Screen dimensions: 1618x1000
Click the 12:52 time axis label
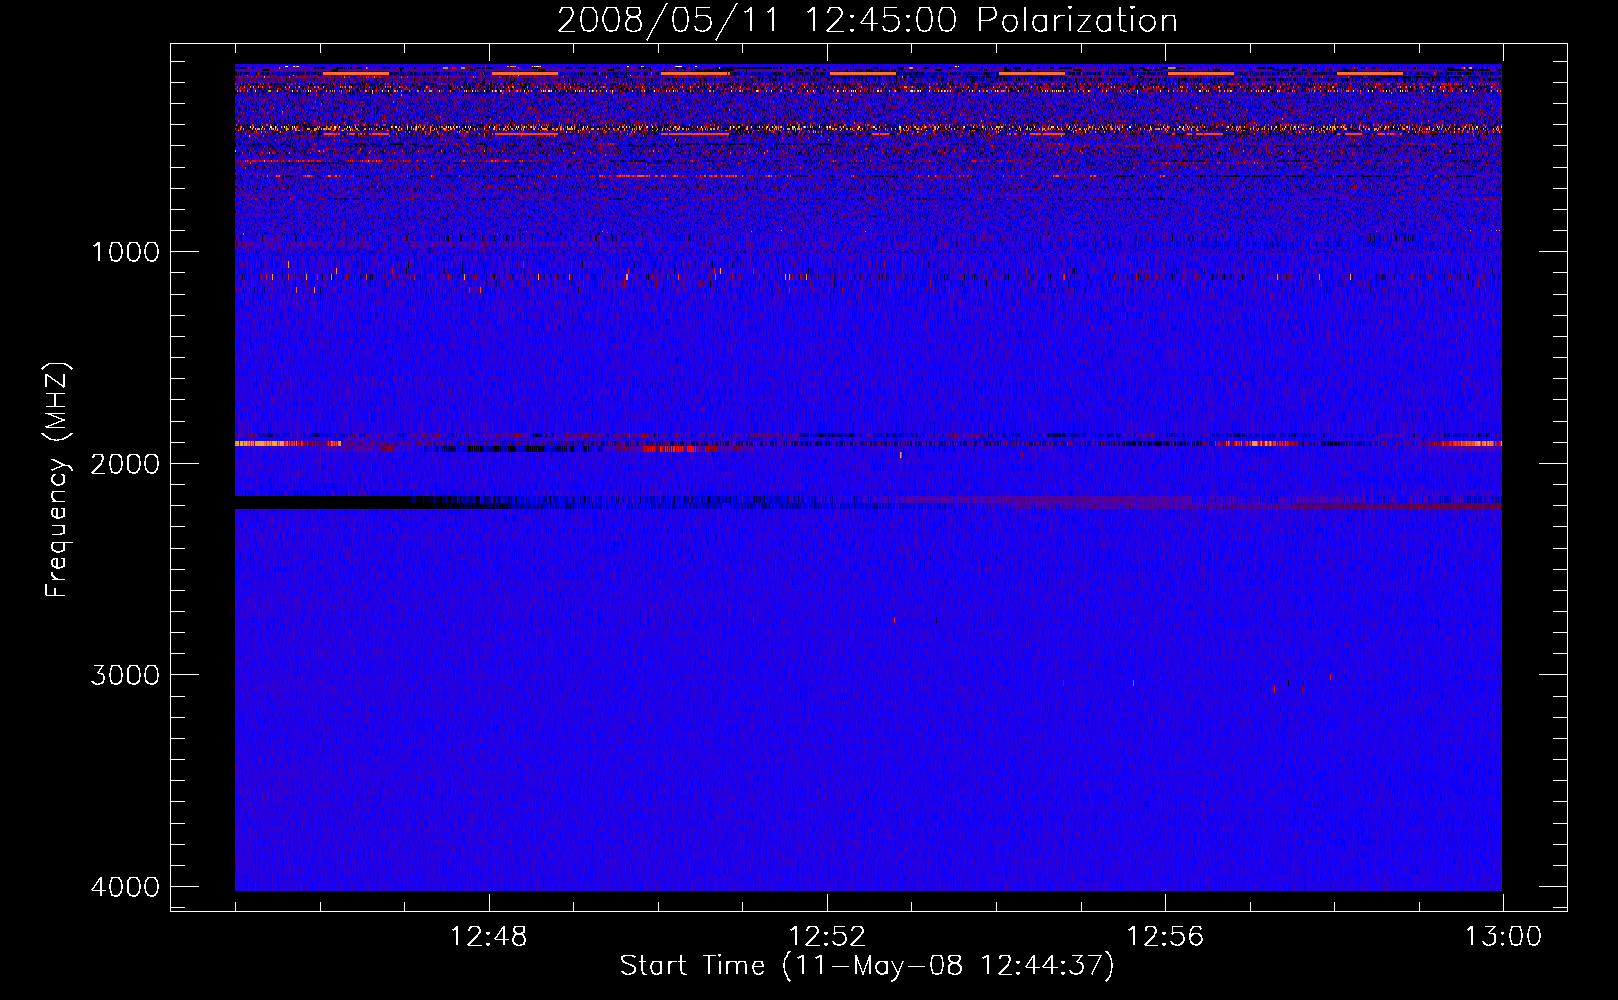pyautogui.click(x=827, y=937)
